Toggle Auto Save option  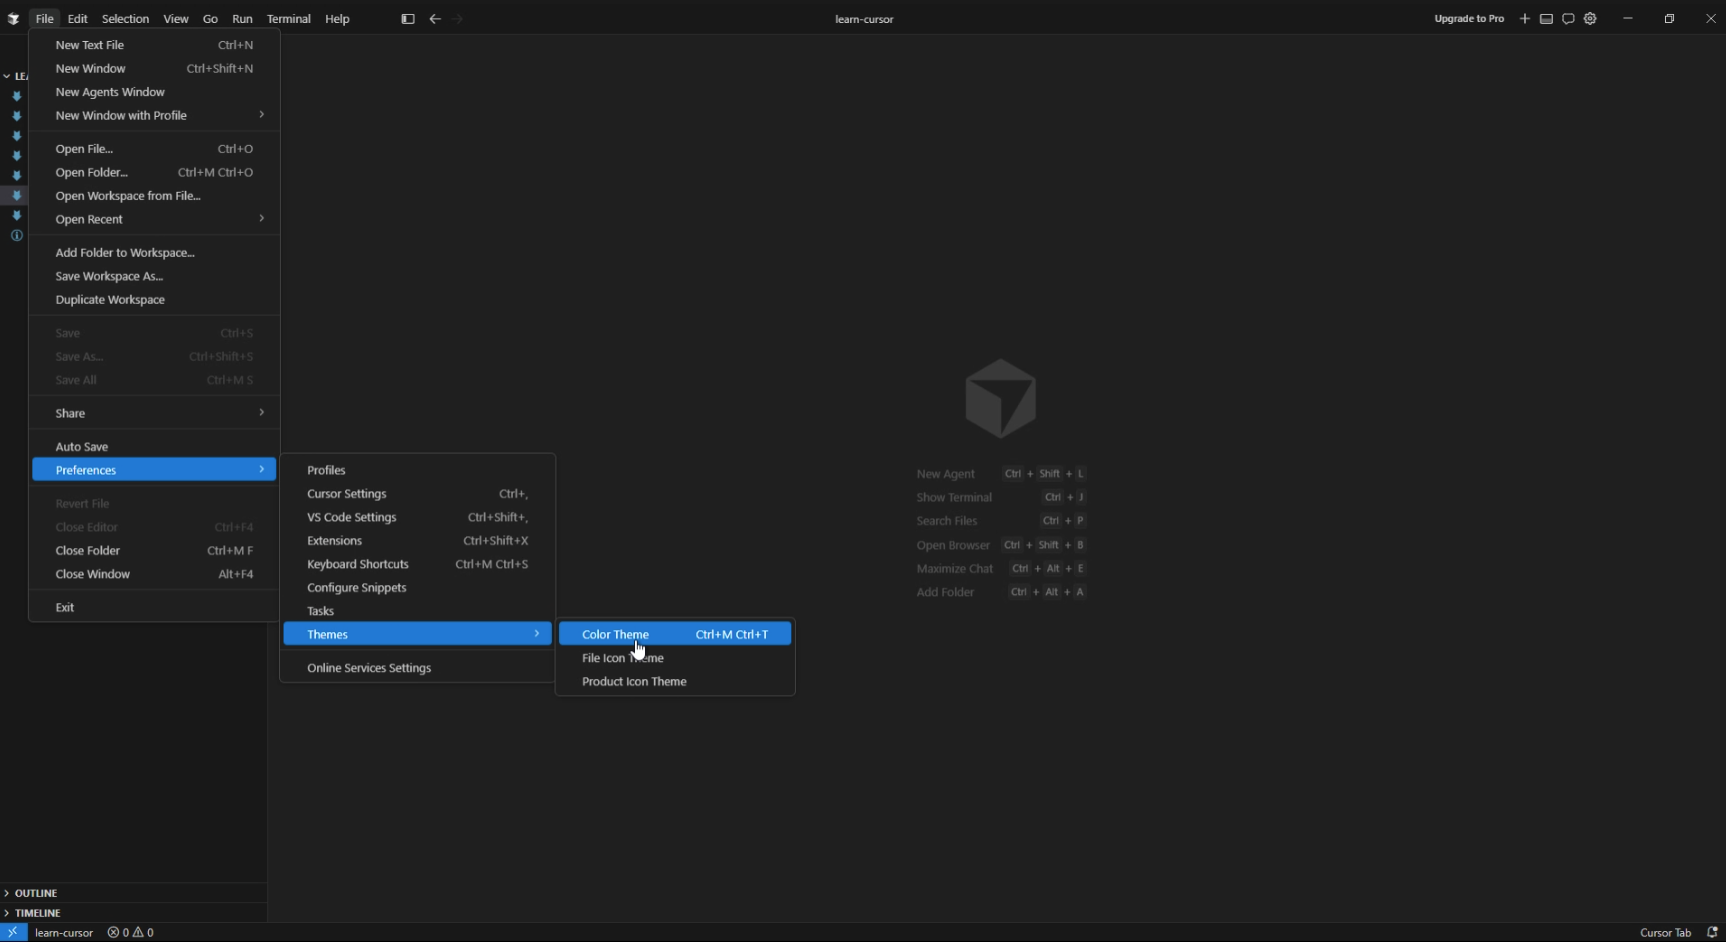pos(154,447)
